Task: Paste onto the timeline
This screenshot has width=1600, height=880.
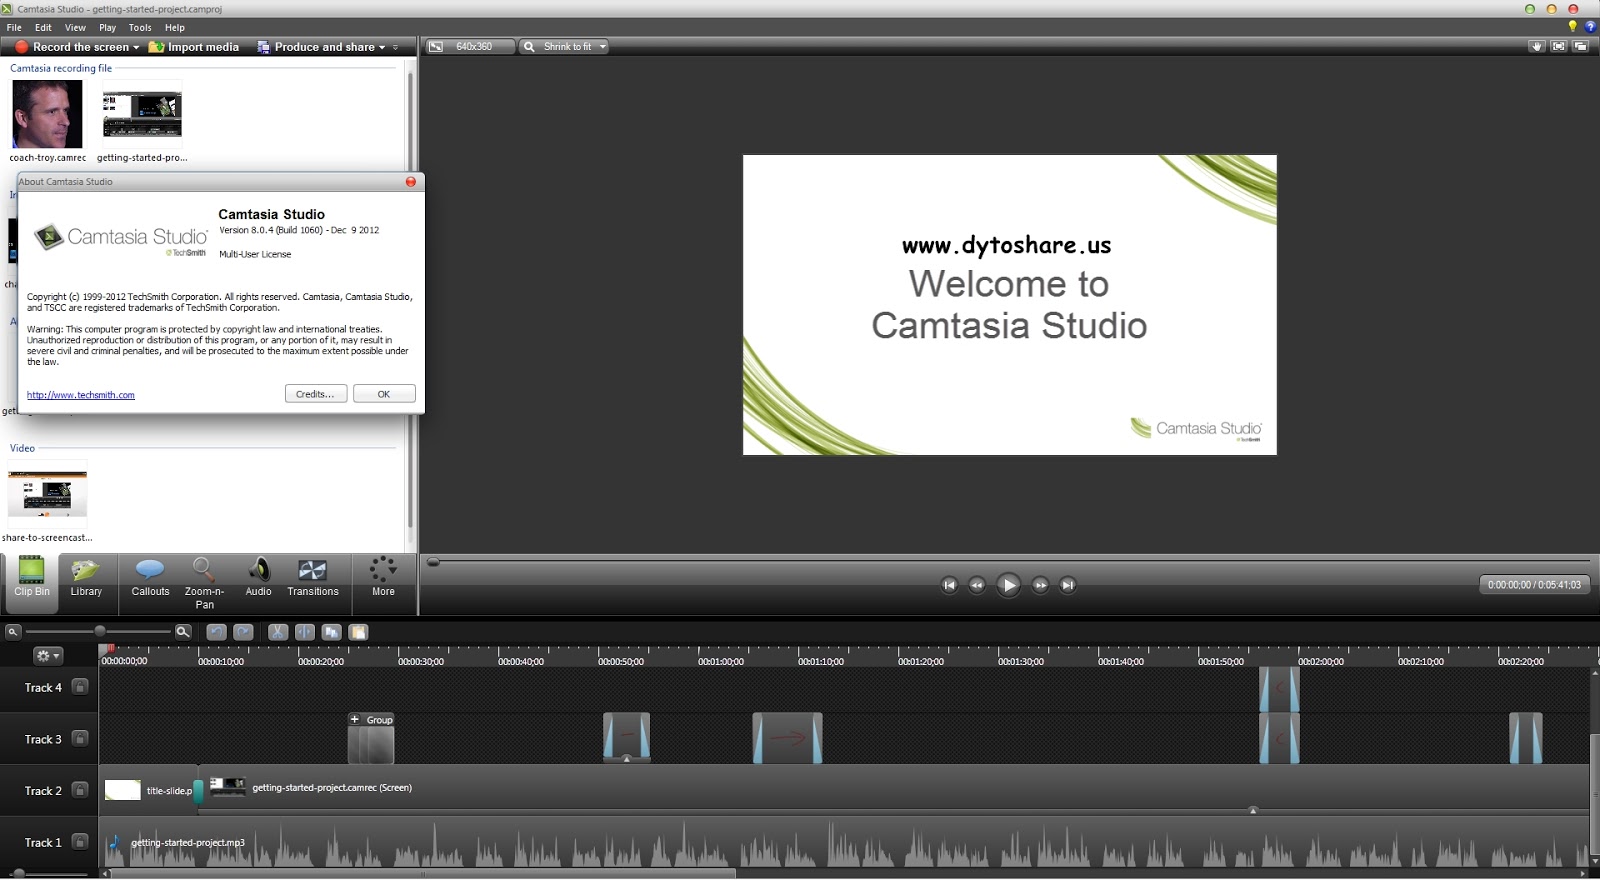Action: tap(359, 632)
